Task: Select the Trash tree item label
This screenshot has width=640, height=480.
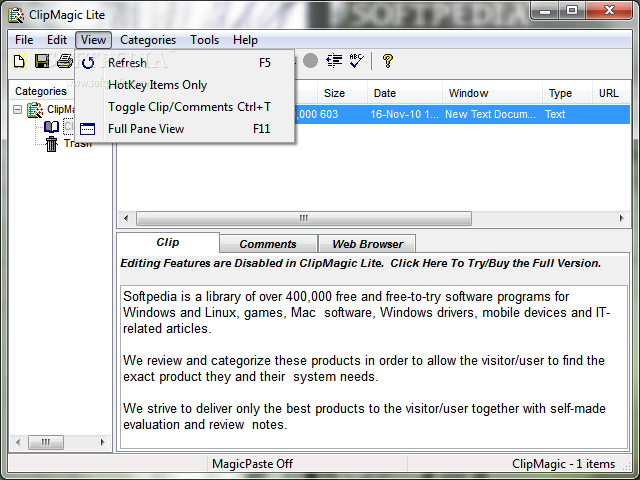Action: [78, 144]
